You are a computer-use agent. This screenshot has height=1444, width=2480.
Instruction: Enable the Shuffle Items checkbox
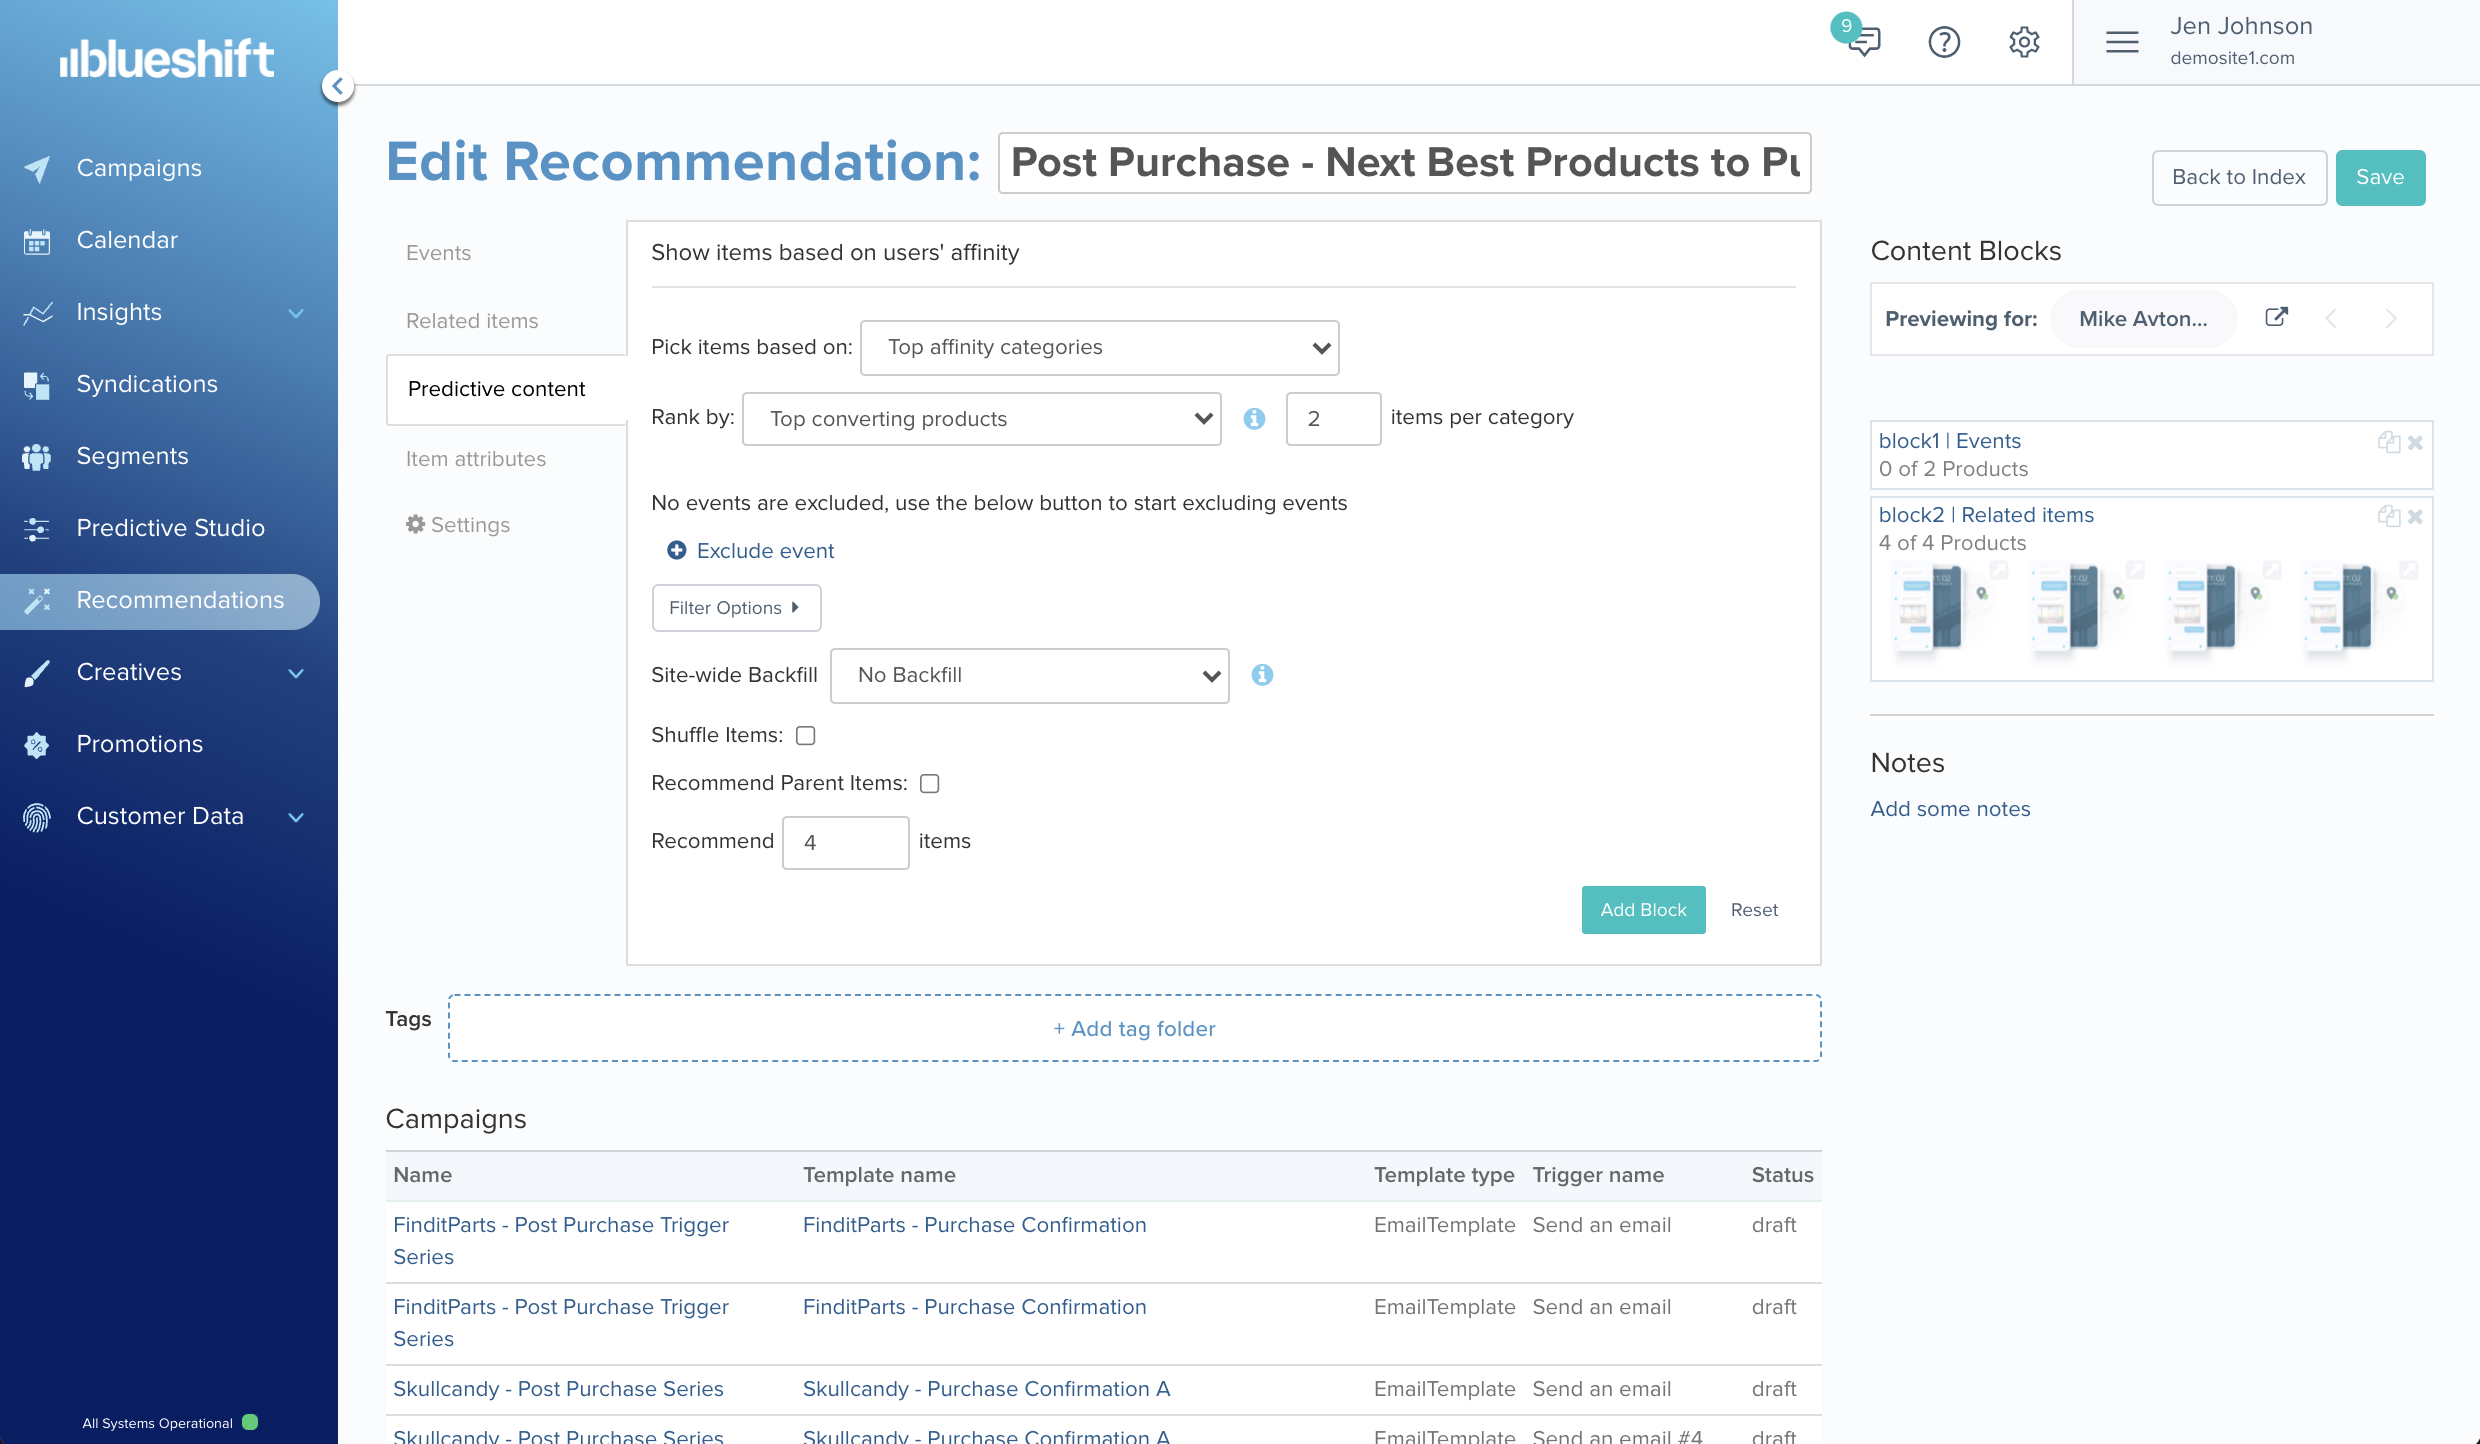[806, 735]
